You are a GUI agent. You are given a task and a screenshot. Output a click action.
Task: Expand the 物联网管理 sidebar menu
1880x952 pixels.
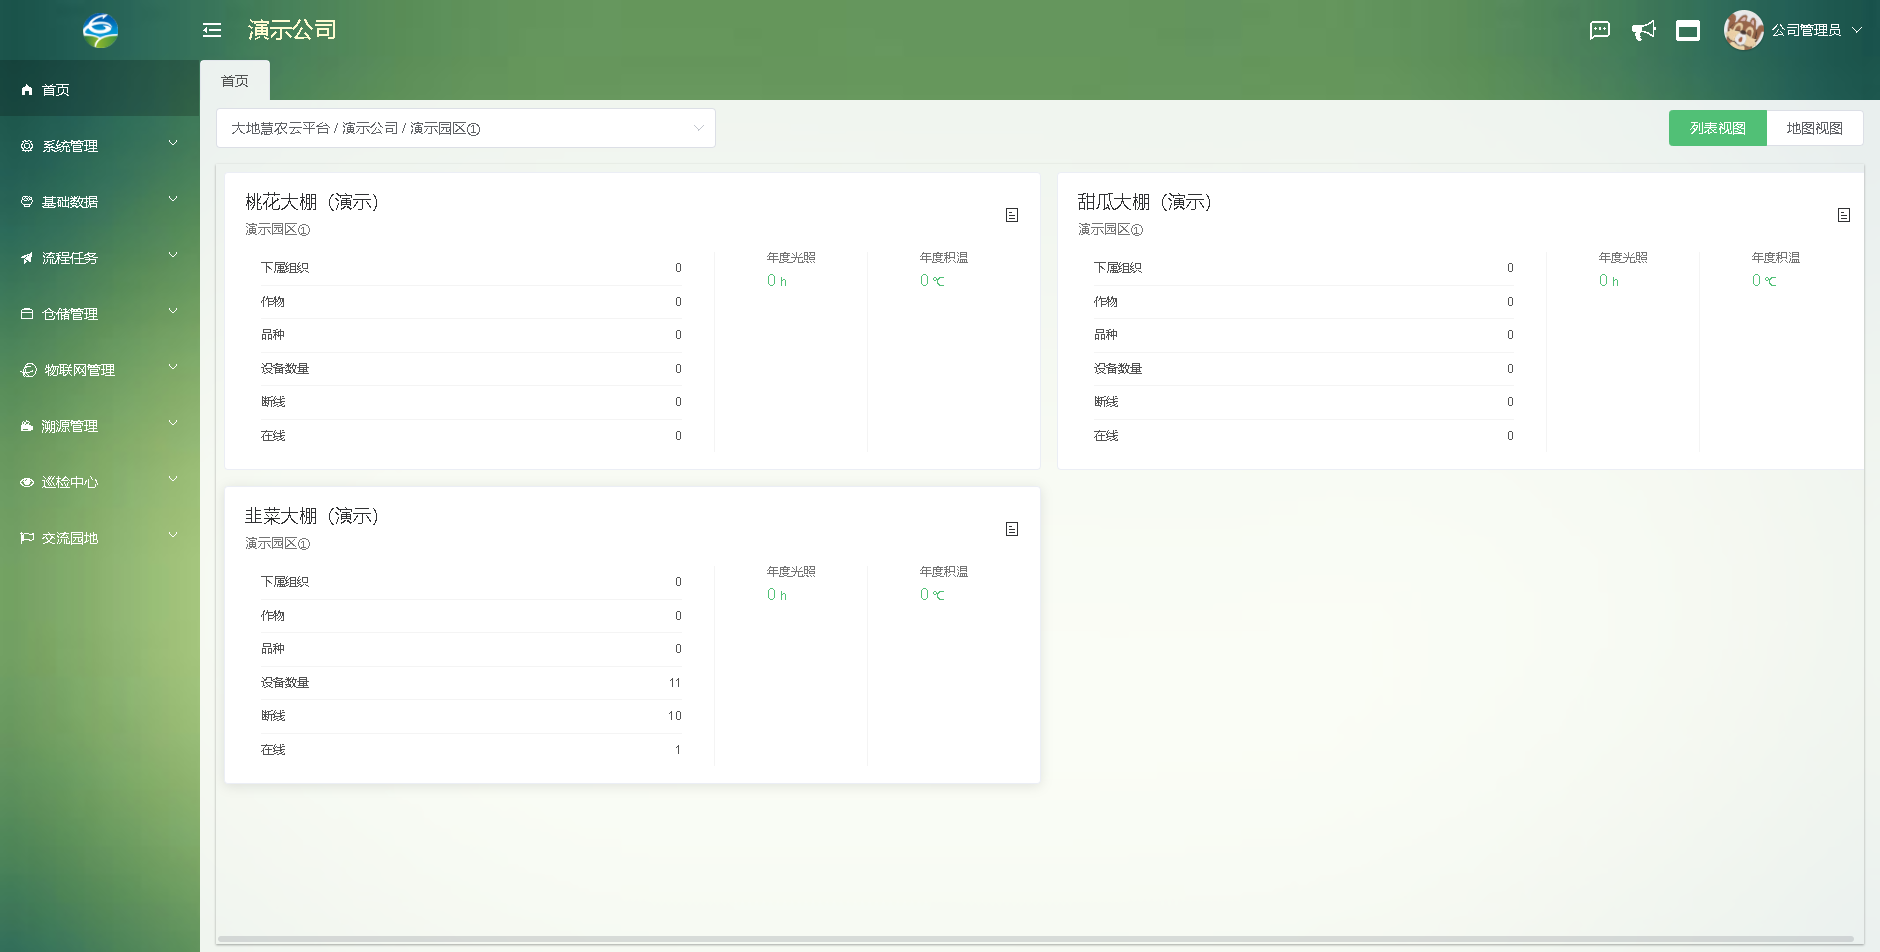click(100, 370)
